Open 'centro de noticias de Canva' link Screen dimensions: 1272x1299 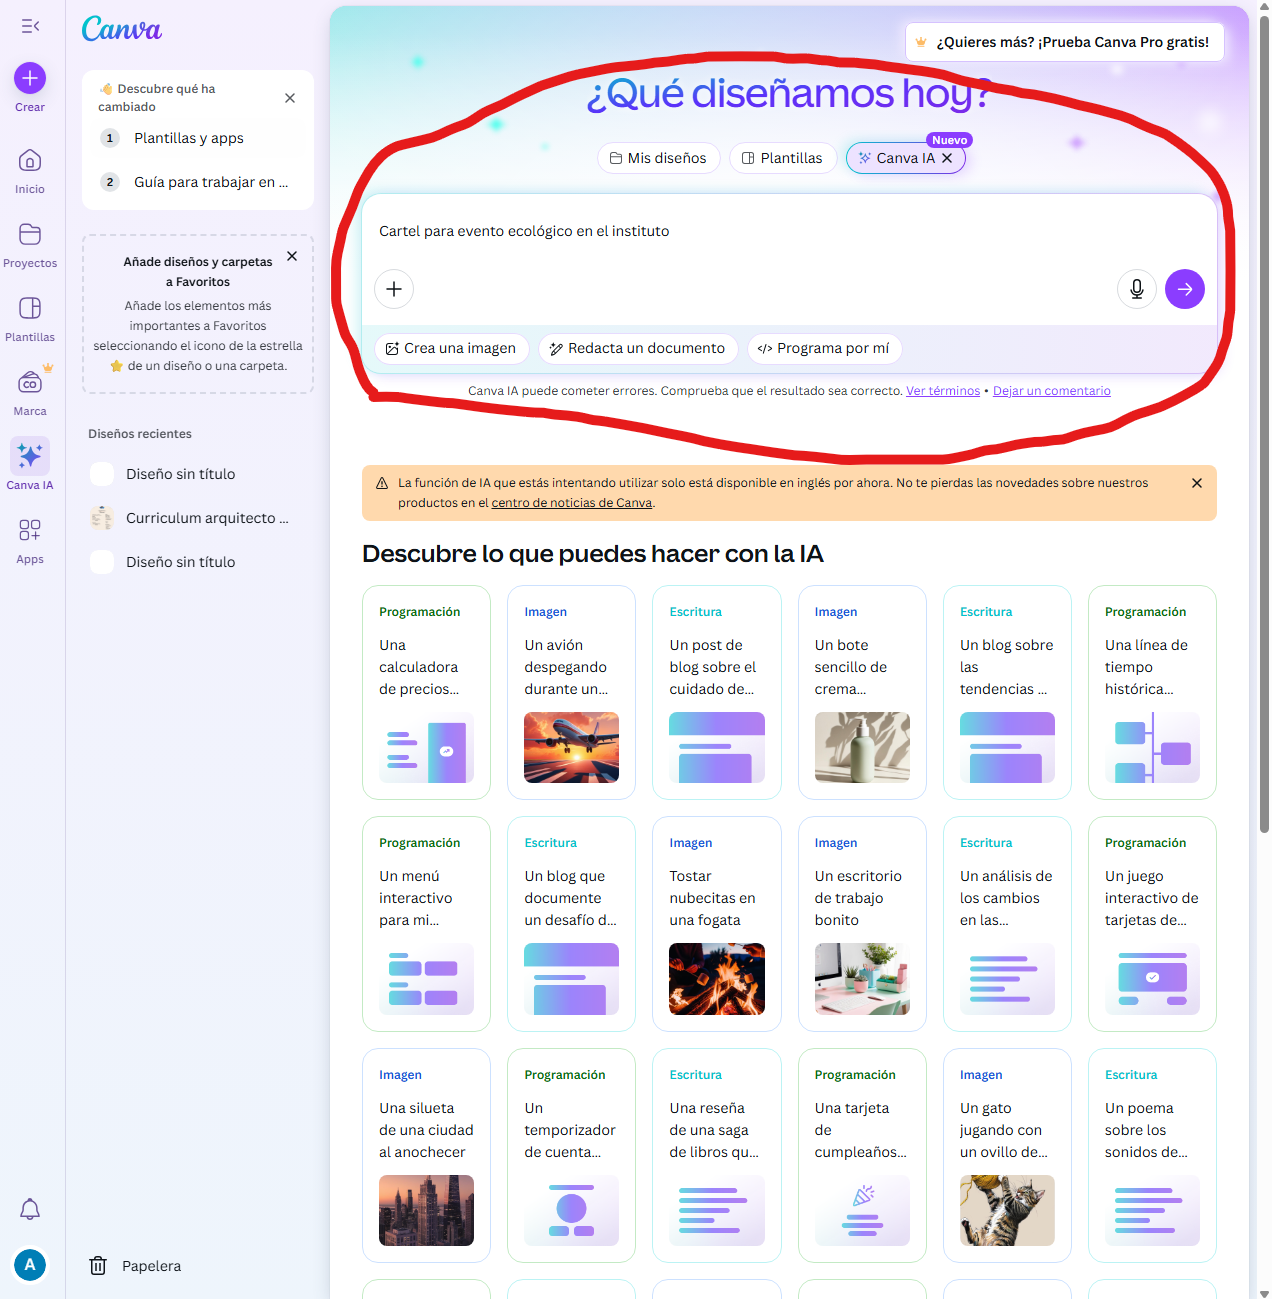tap(572, 503)
